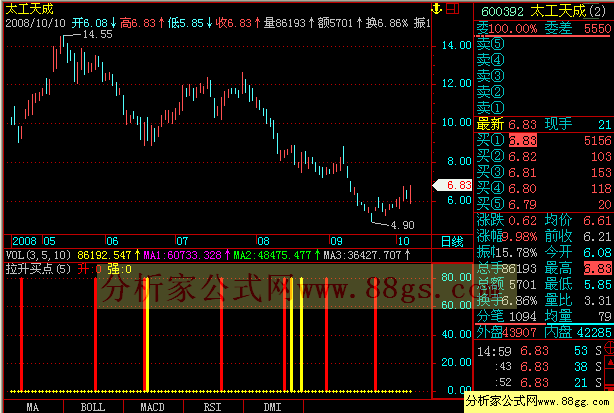This screenshot has width=614, height=413.
Task: Click the 14.00 price axis label
Action: point(457,45)
